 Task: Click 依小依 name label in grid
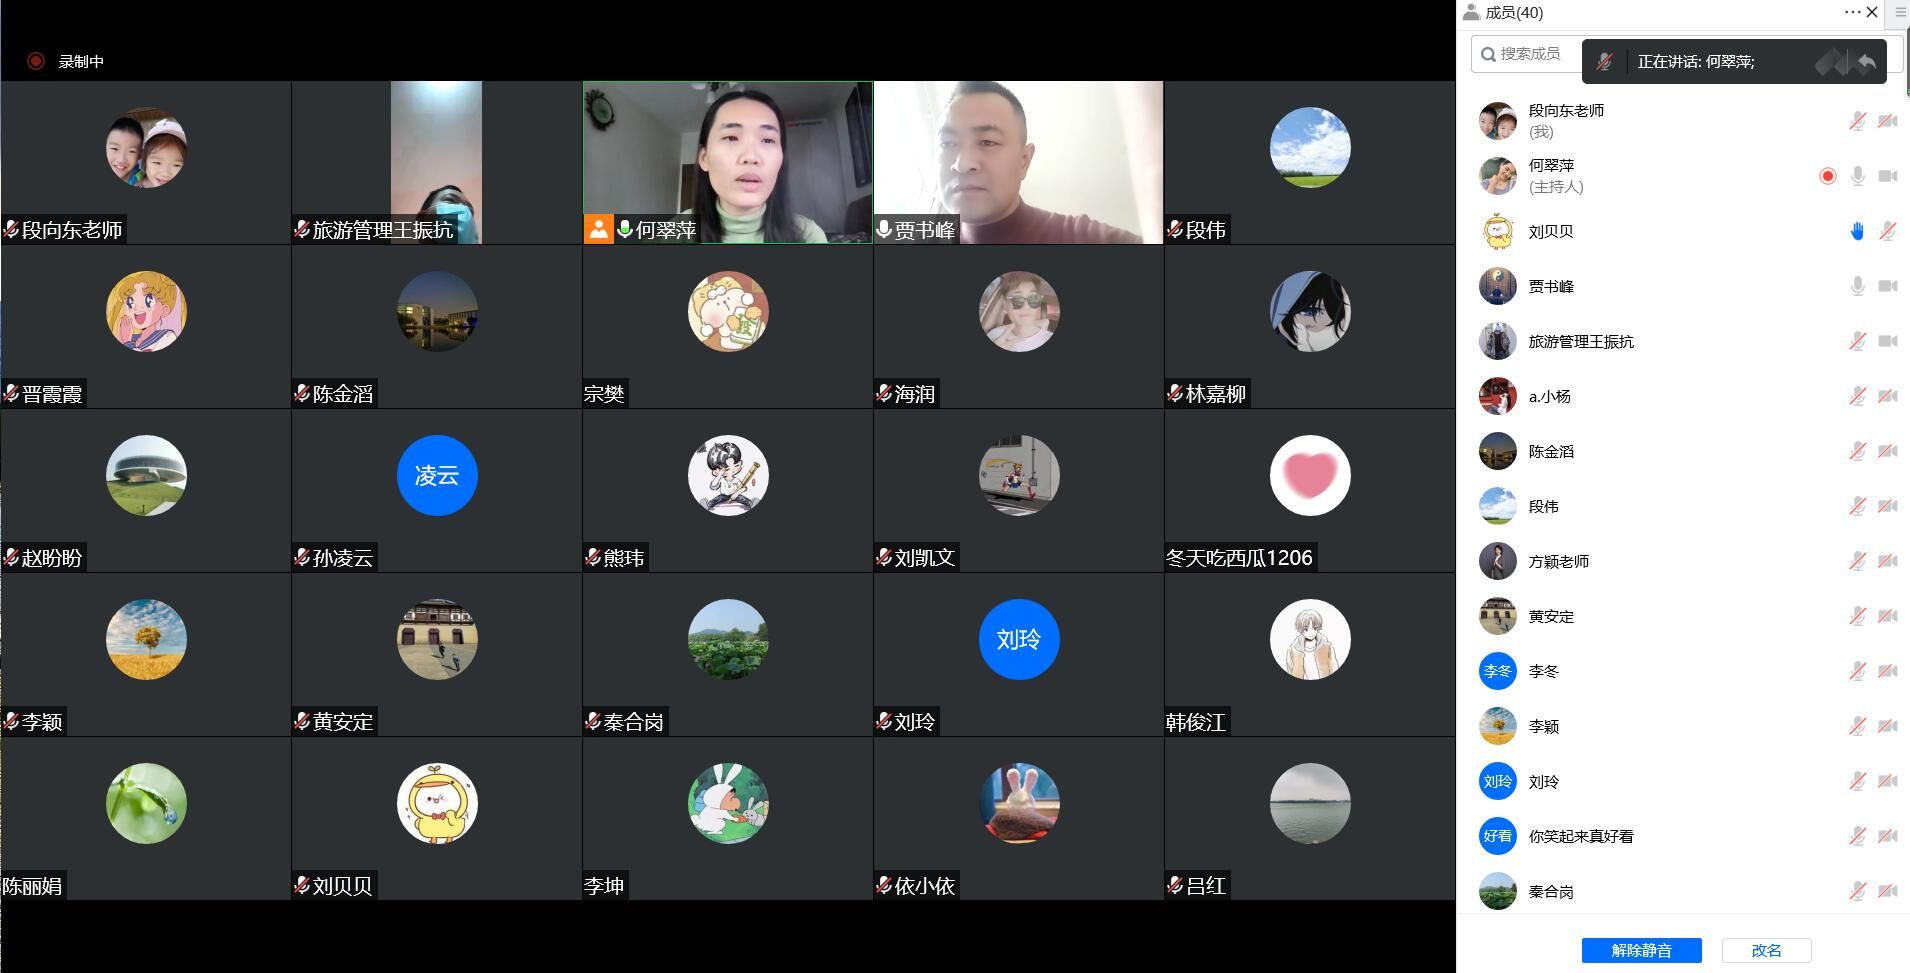coord(924,886)
